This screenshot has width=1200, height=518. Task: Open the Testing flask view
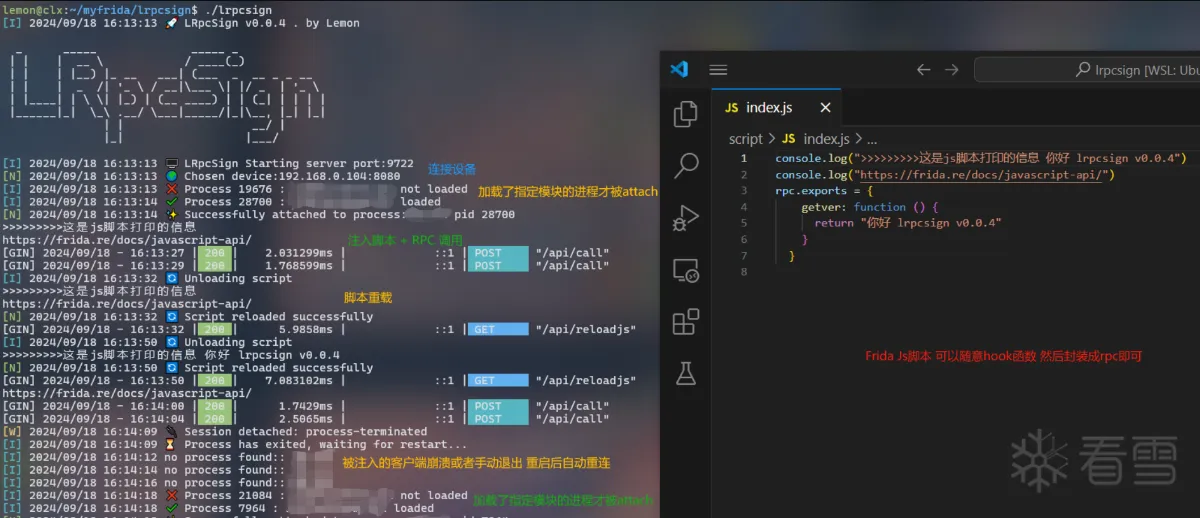pos(685,373)
